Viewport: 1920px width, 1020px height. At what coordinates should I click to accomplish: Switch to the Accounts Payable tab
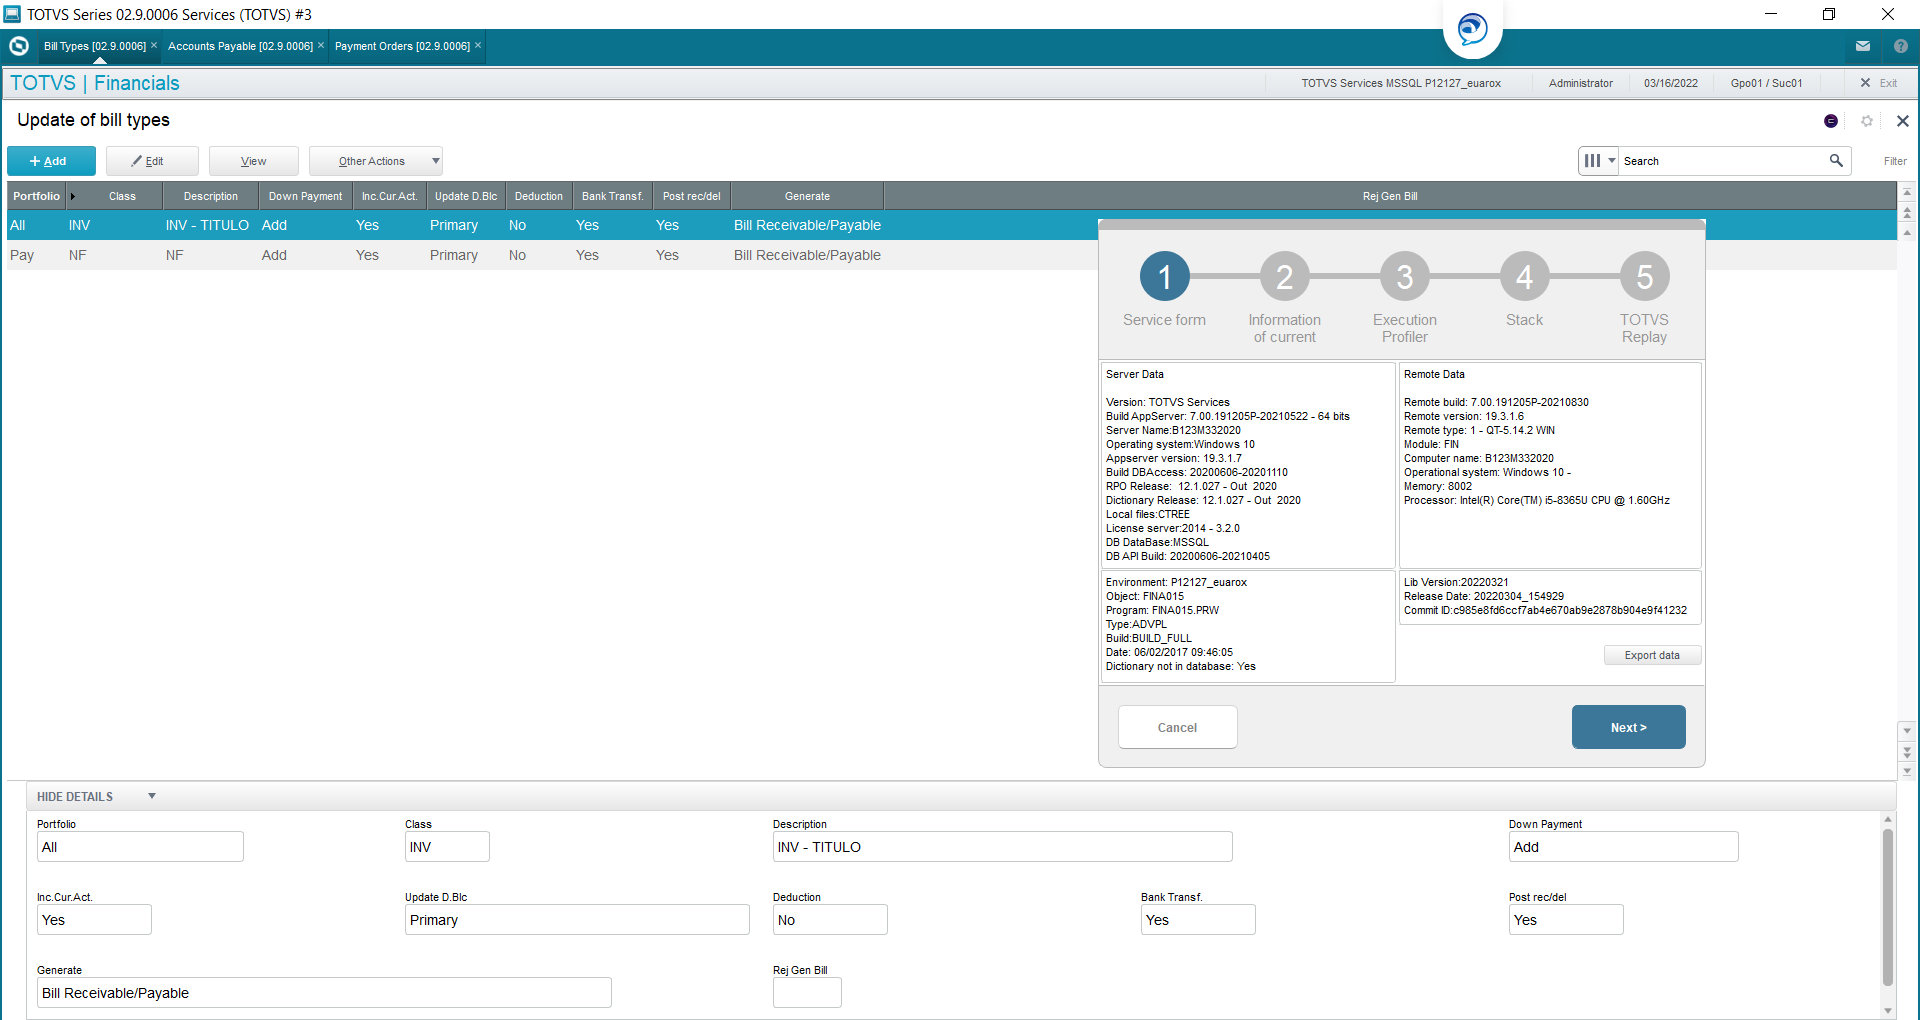(240, 46)
